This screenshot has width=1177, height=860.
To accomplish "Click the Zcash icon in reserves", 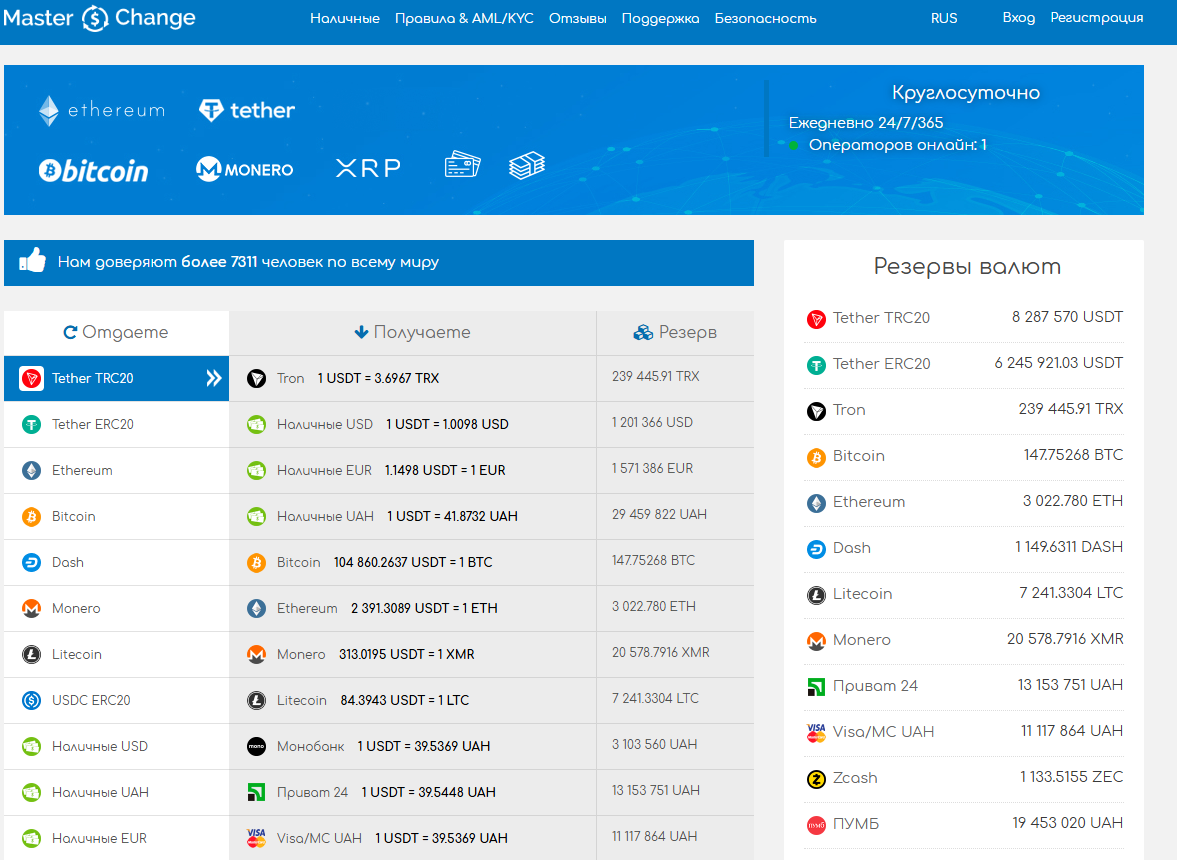I will (x=816, y=779).
